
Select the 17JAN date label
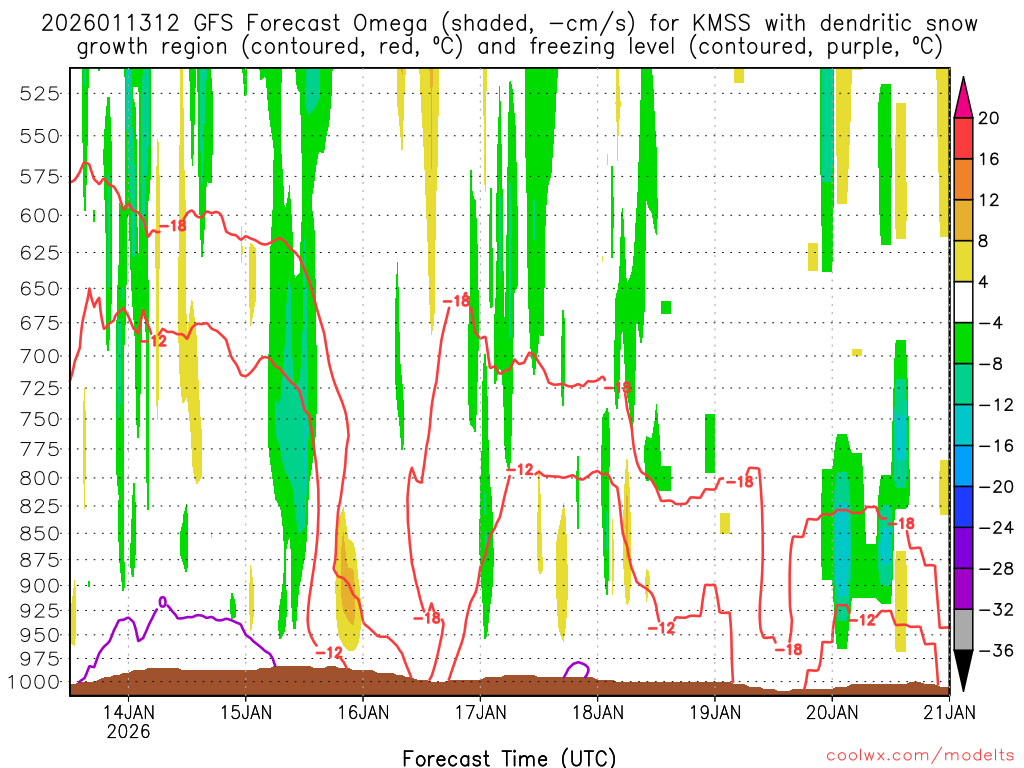point(481,712)
